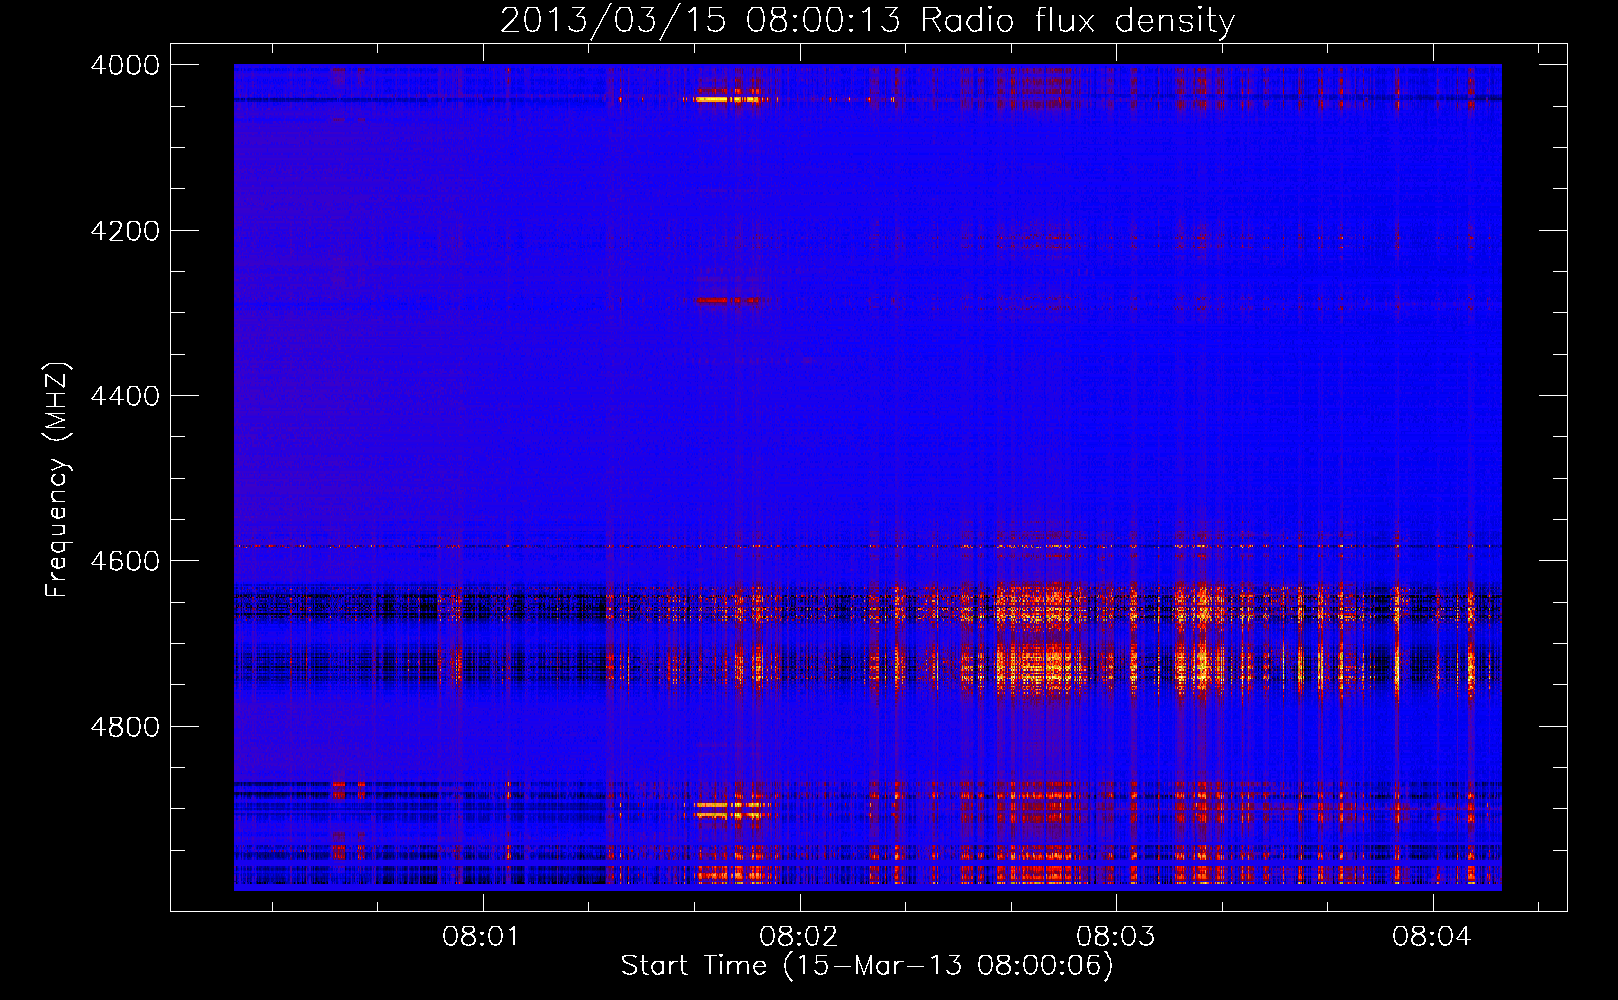1618x1000 pixels.
Task: Click the "08:04" time axis label
Action: tap(1431, 937)
